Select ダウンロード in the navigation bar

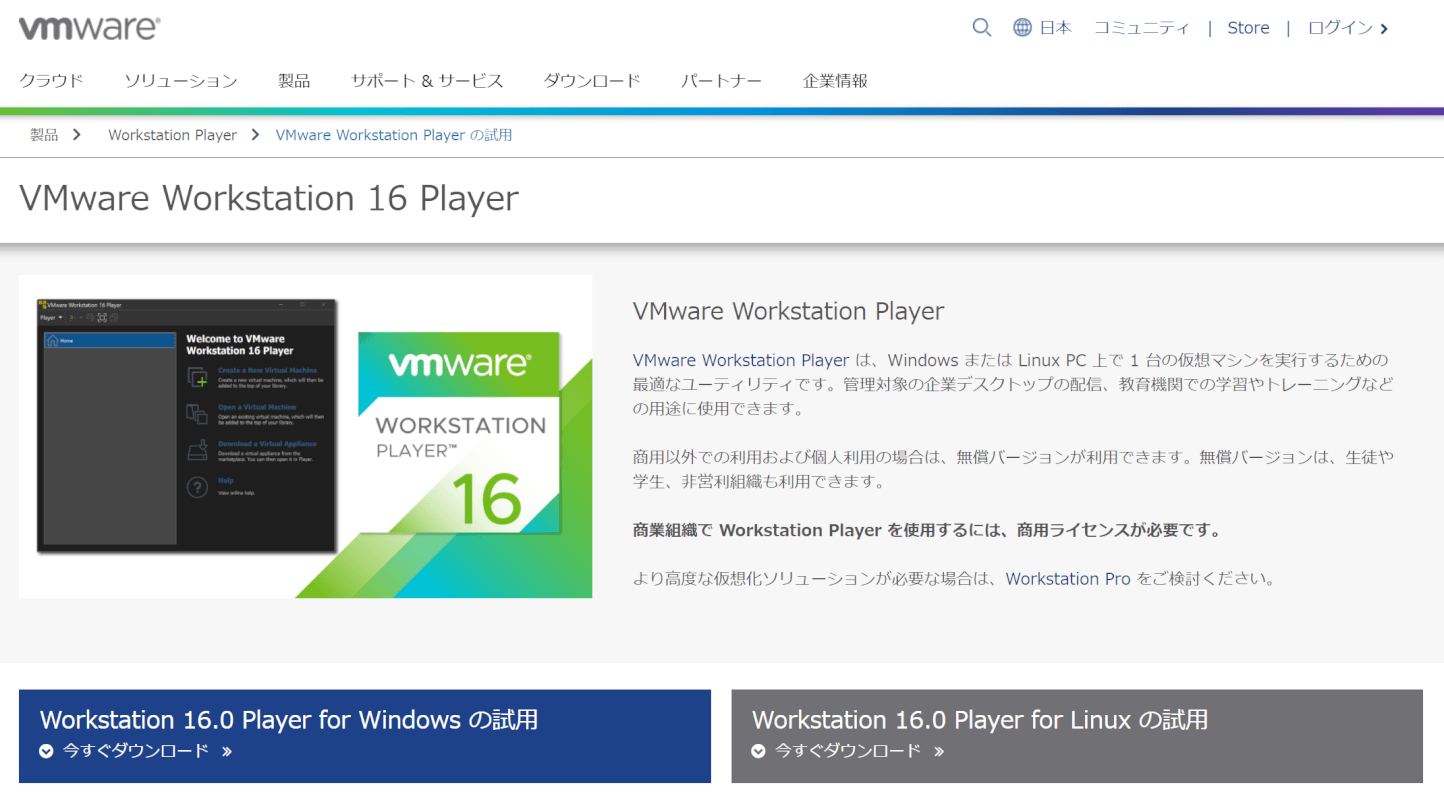click(591, 80)
